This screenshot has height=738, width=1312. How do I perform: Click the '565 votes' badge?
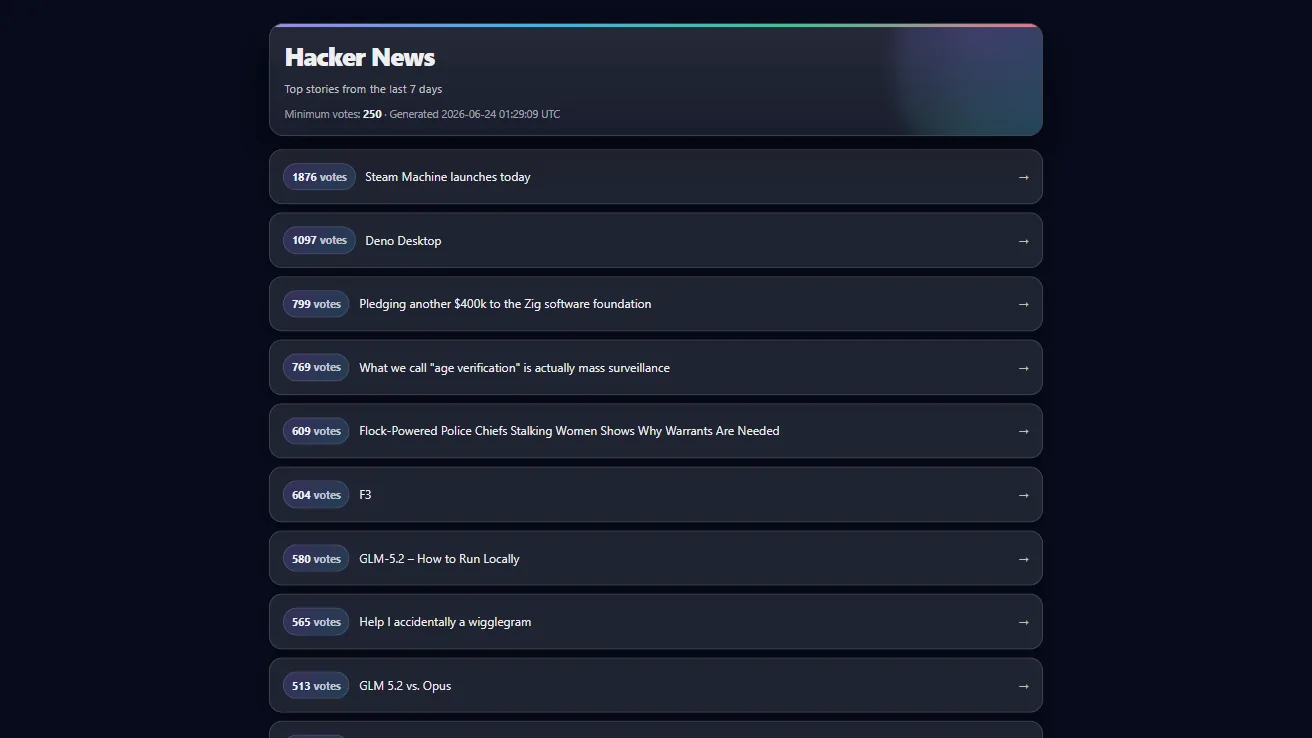pos(316,622)
